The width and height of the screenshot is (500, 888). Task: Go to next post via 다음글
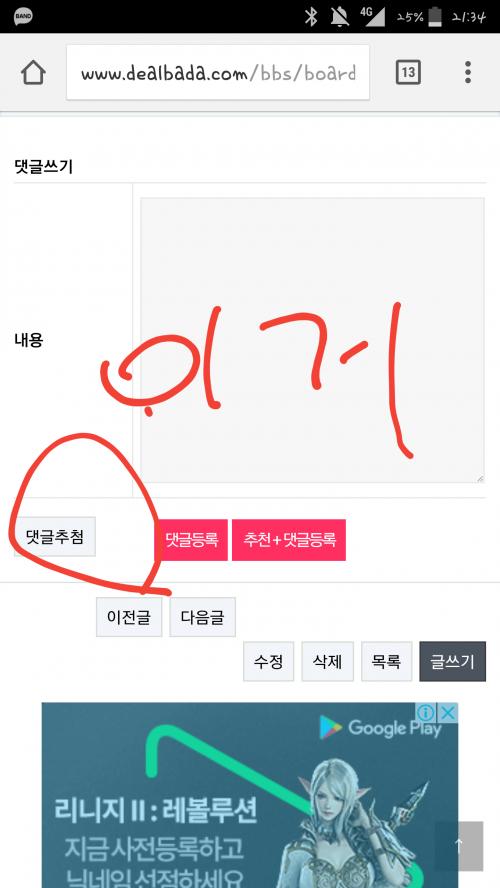click(x=203, y=617)
